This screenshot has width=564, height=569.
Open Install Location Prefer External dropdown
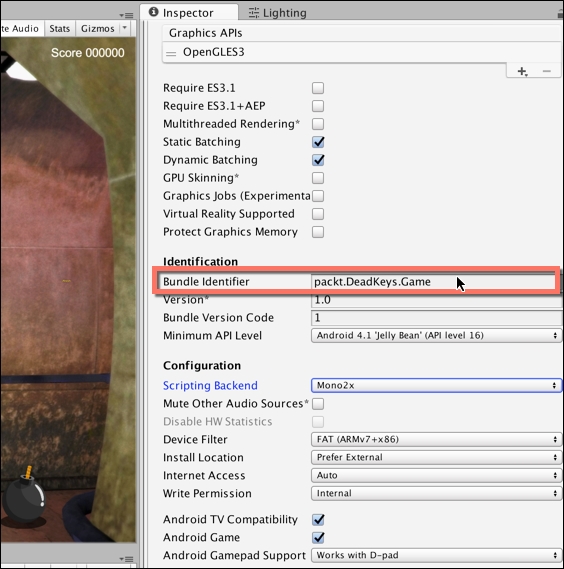pyautogui.click(x=436, y=457)
